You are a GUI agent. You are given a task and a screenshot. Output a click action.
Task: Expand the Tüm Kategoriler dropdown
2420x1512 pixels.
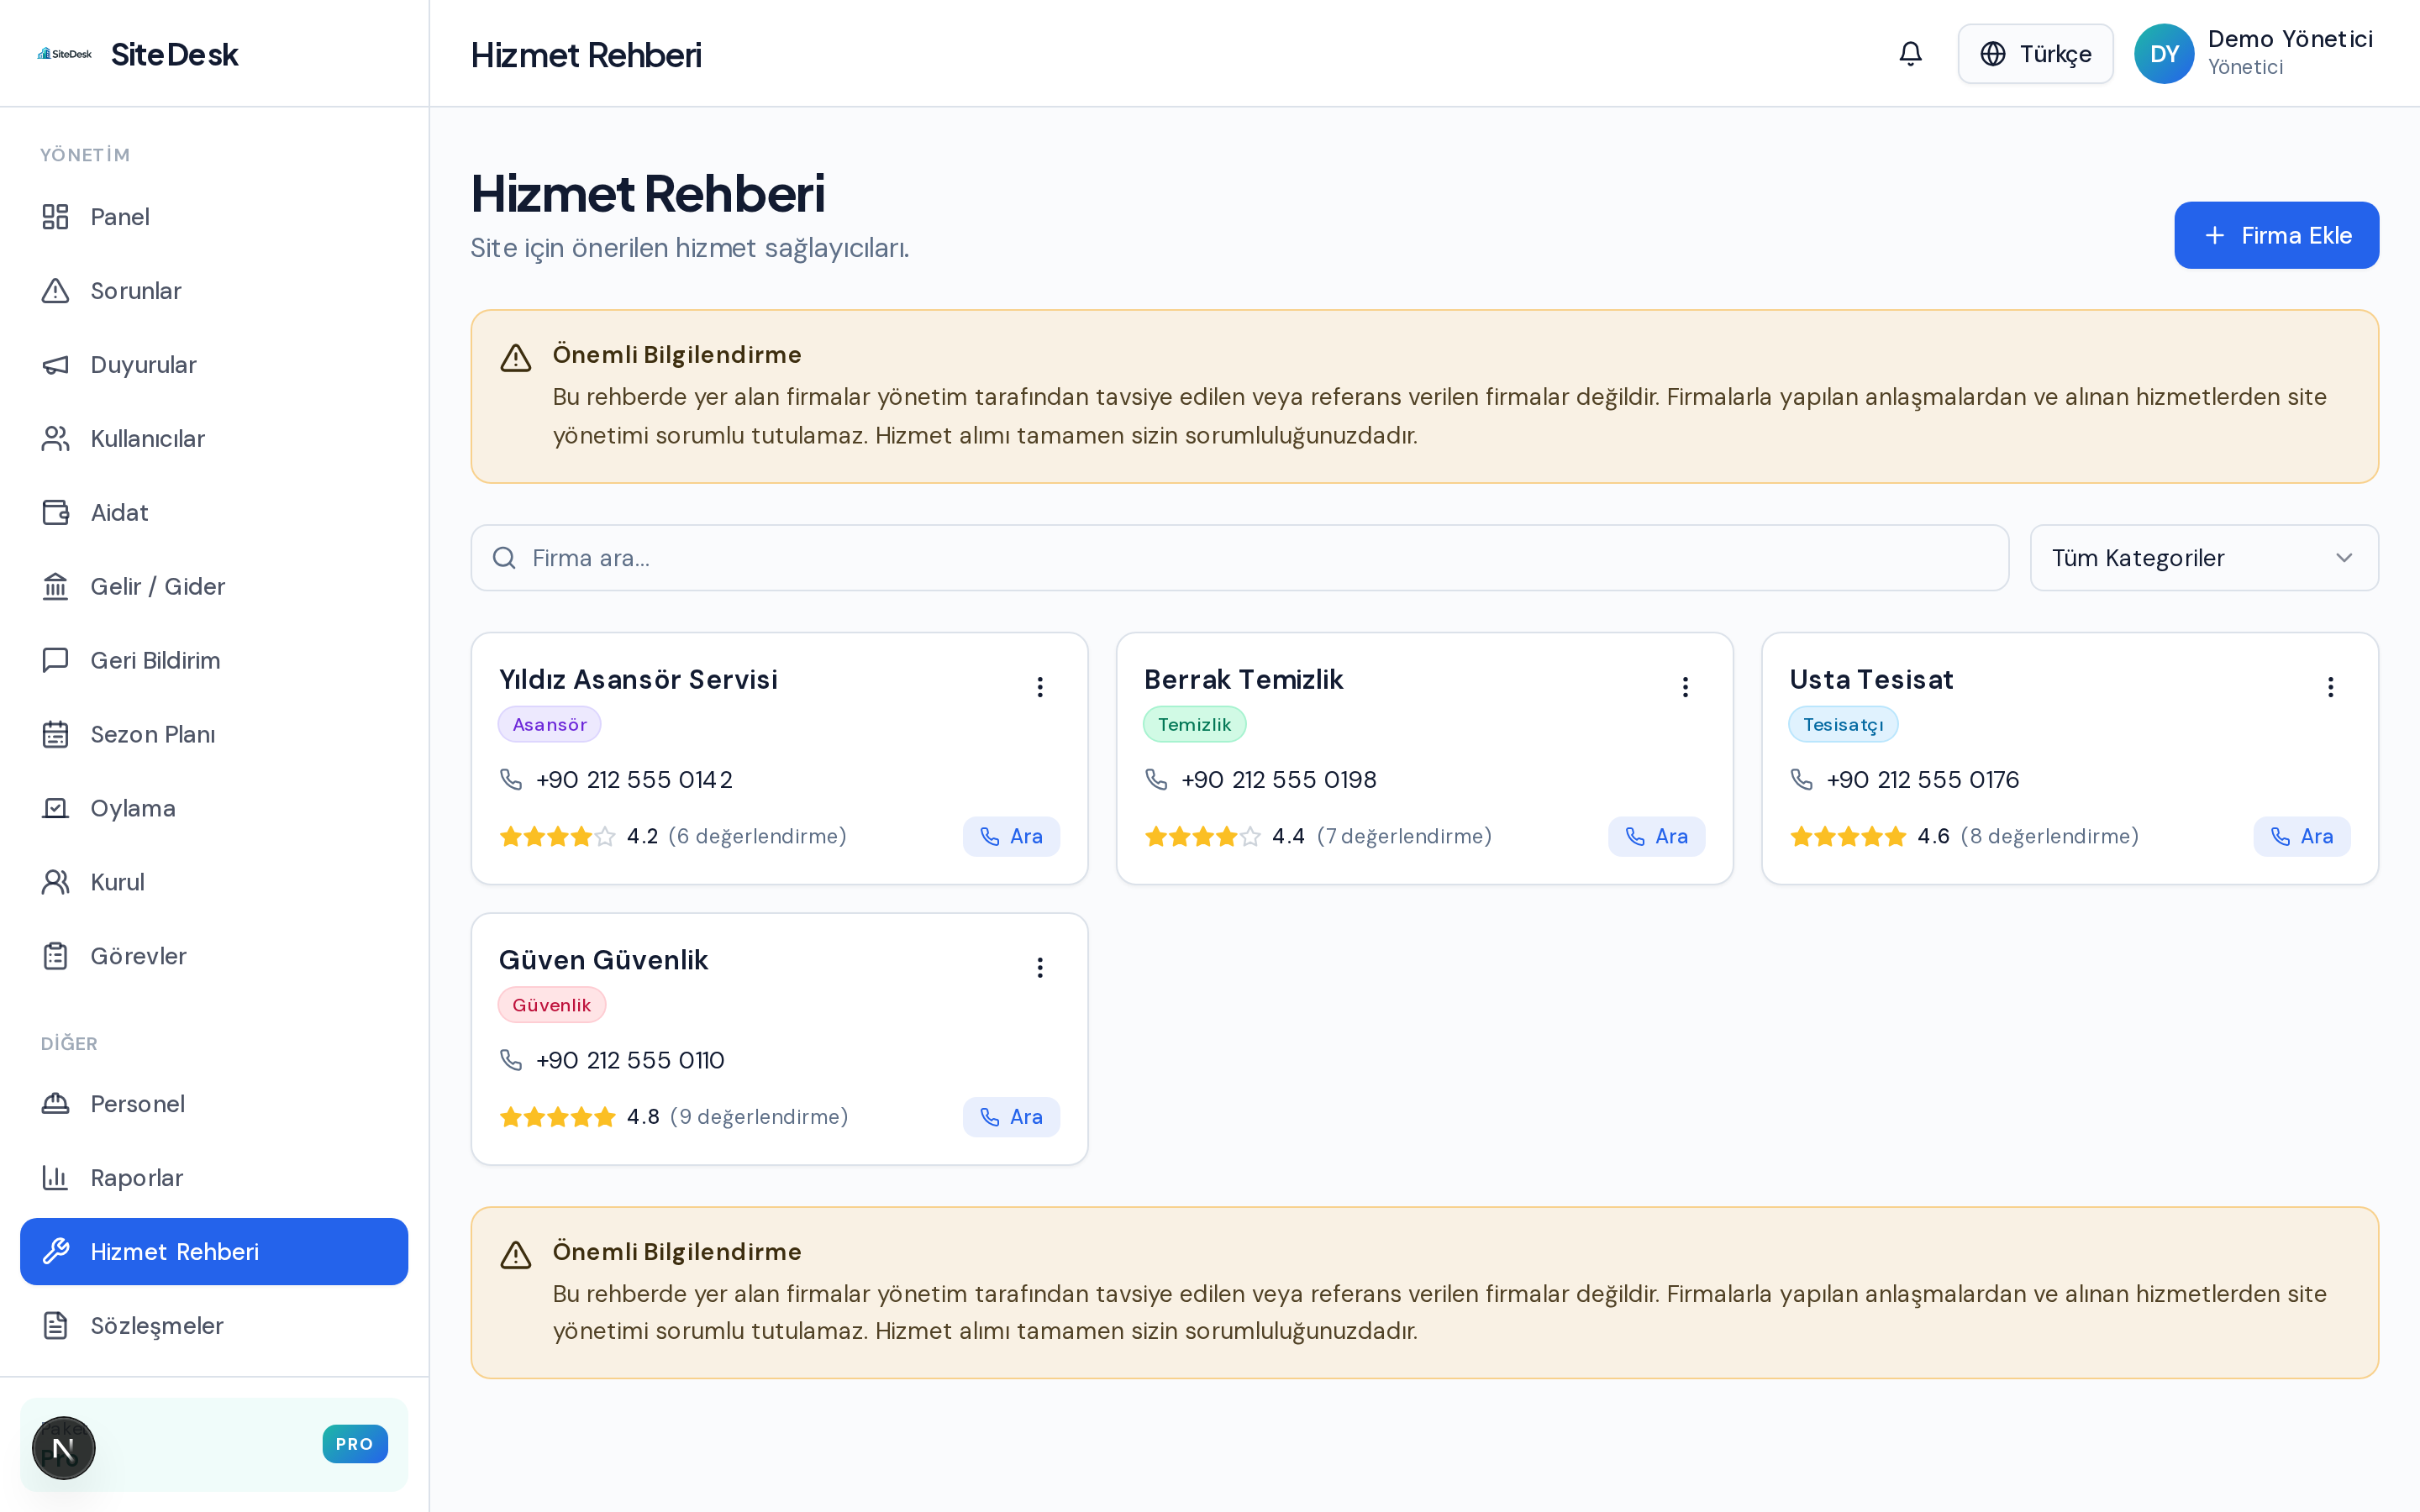pos(2204,558)
